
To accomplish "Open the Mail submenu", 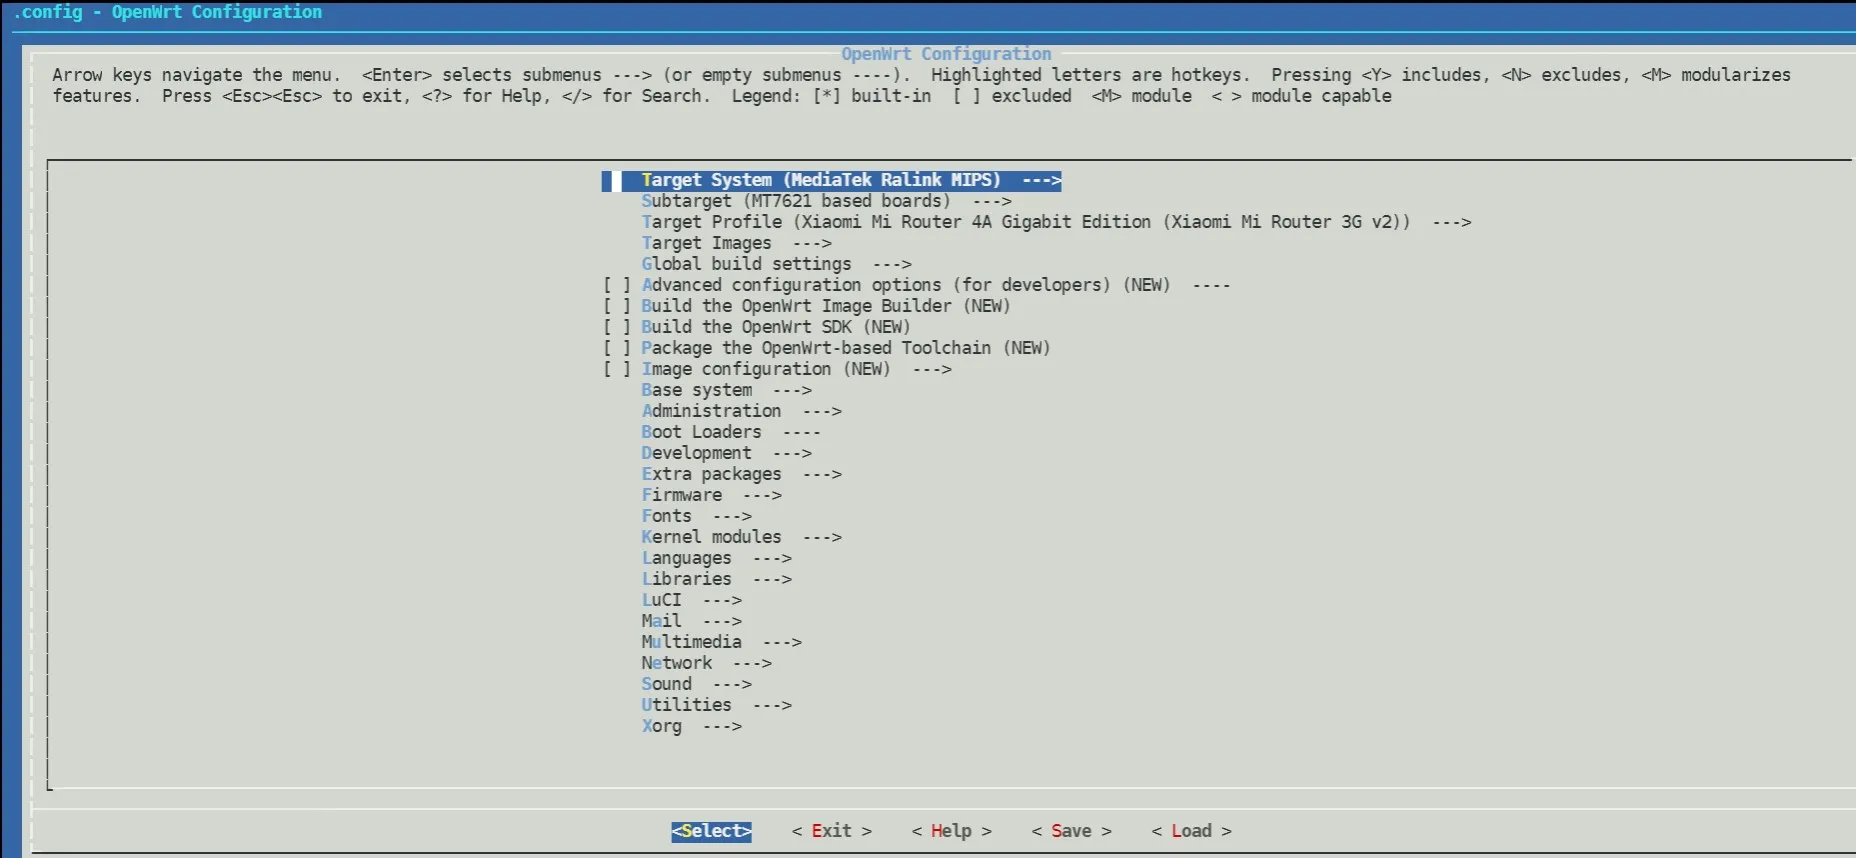I will [691, 621].
